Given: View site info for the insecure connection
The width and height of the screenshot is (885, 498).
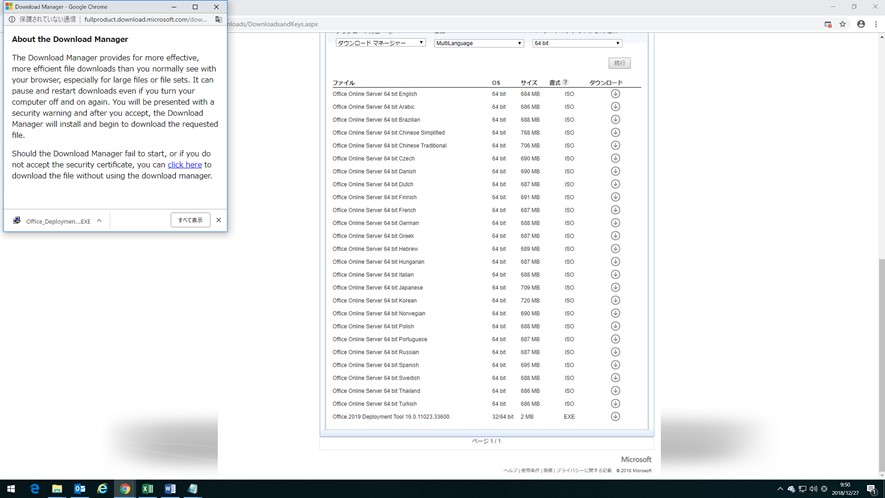Looking at the screenshot, I should tap(12, 19).
